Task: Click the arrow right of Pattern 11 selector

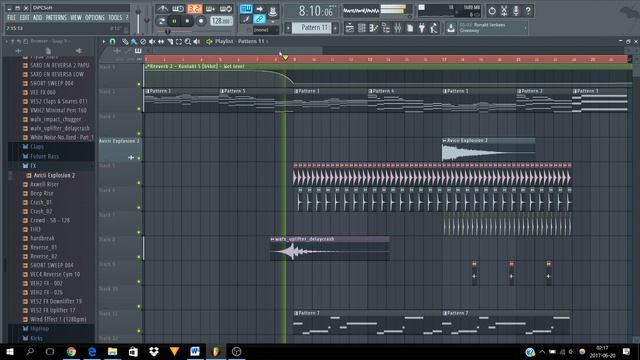Action: coord(336,28)
